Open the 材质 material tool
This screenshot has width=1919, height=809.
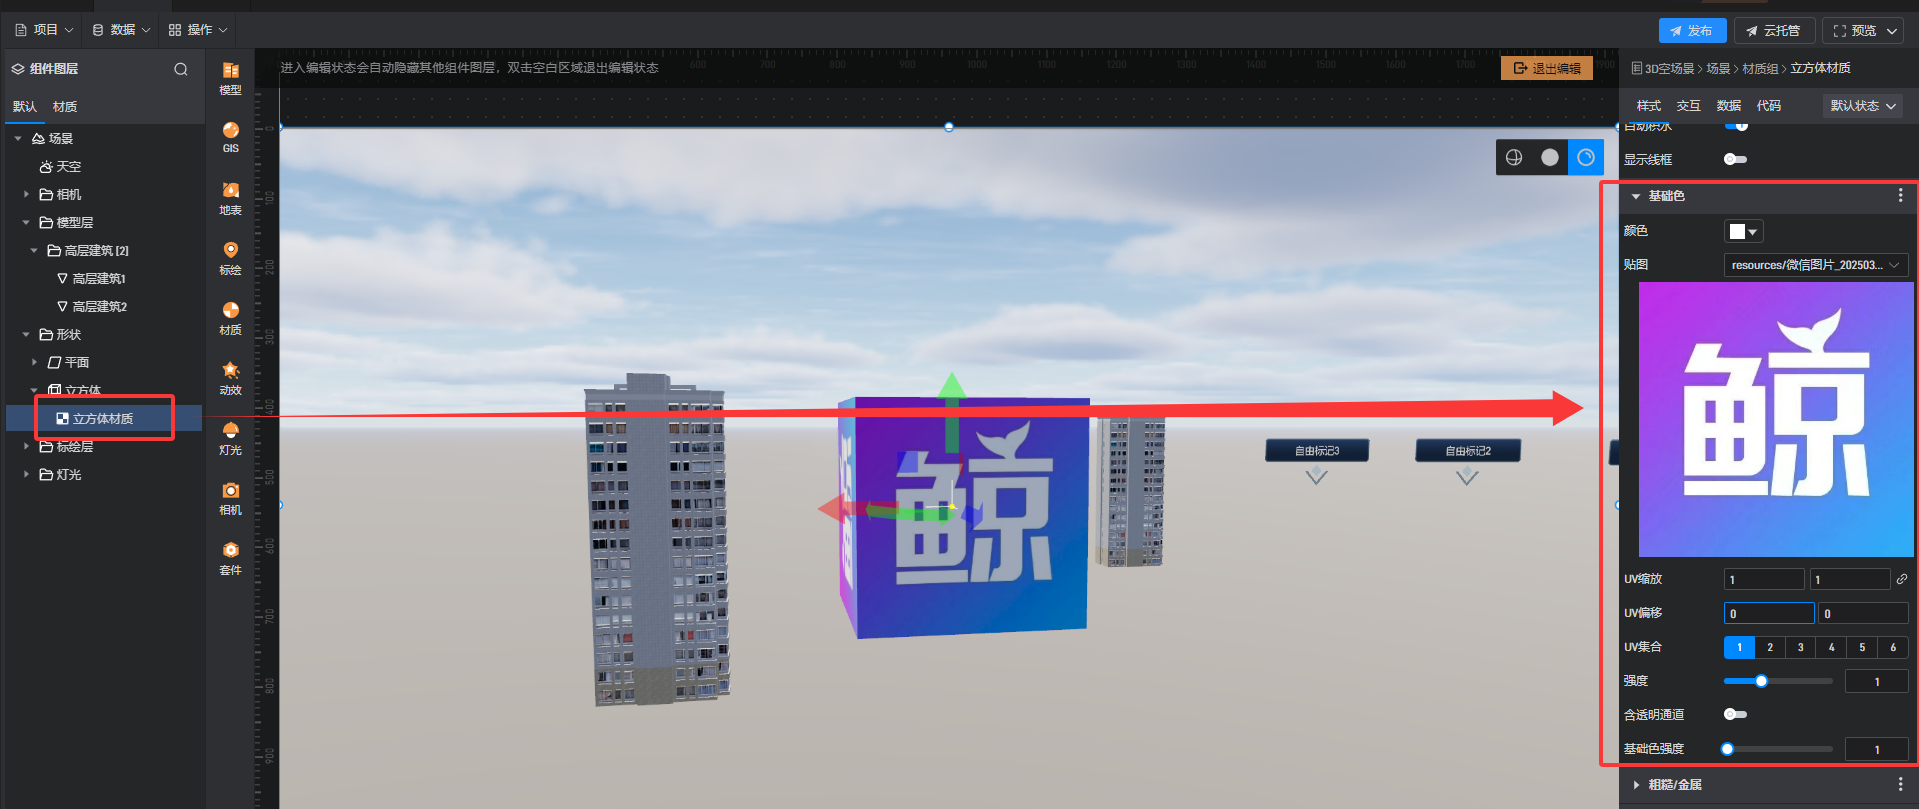click(230, 318)
